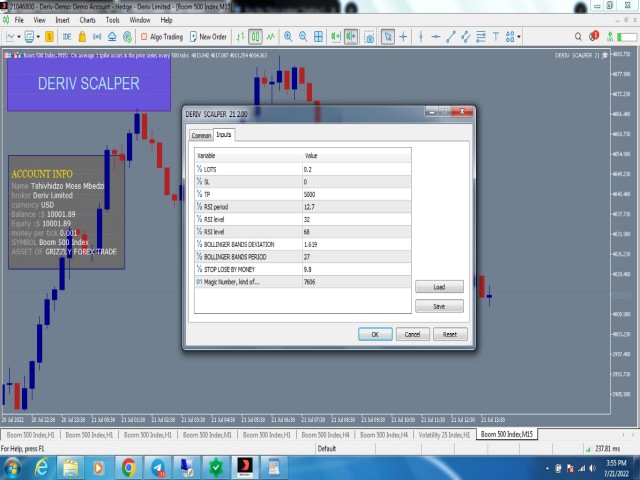Switch to the Common tab in dialog
The width and height of the screenshot is (640, 480).
coord(201,136)
